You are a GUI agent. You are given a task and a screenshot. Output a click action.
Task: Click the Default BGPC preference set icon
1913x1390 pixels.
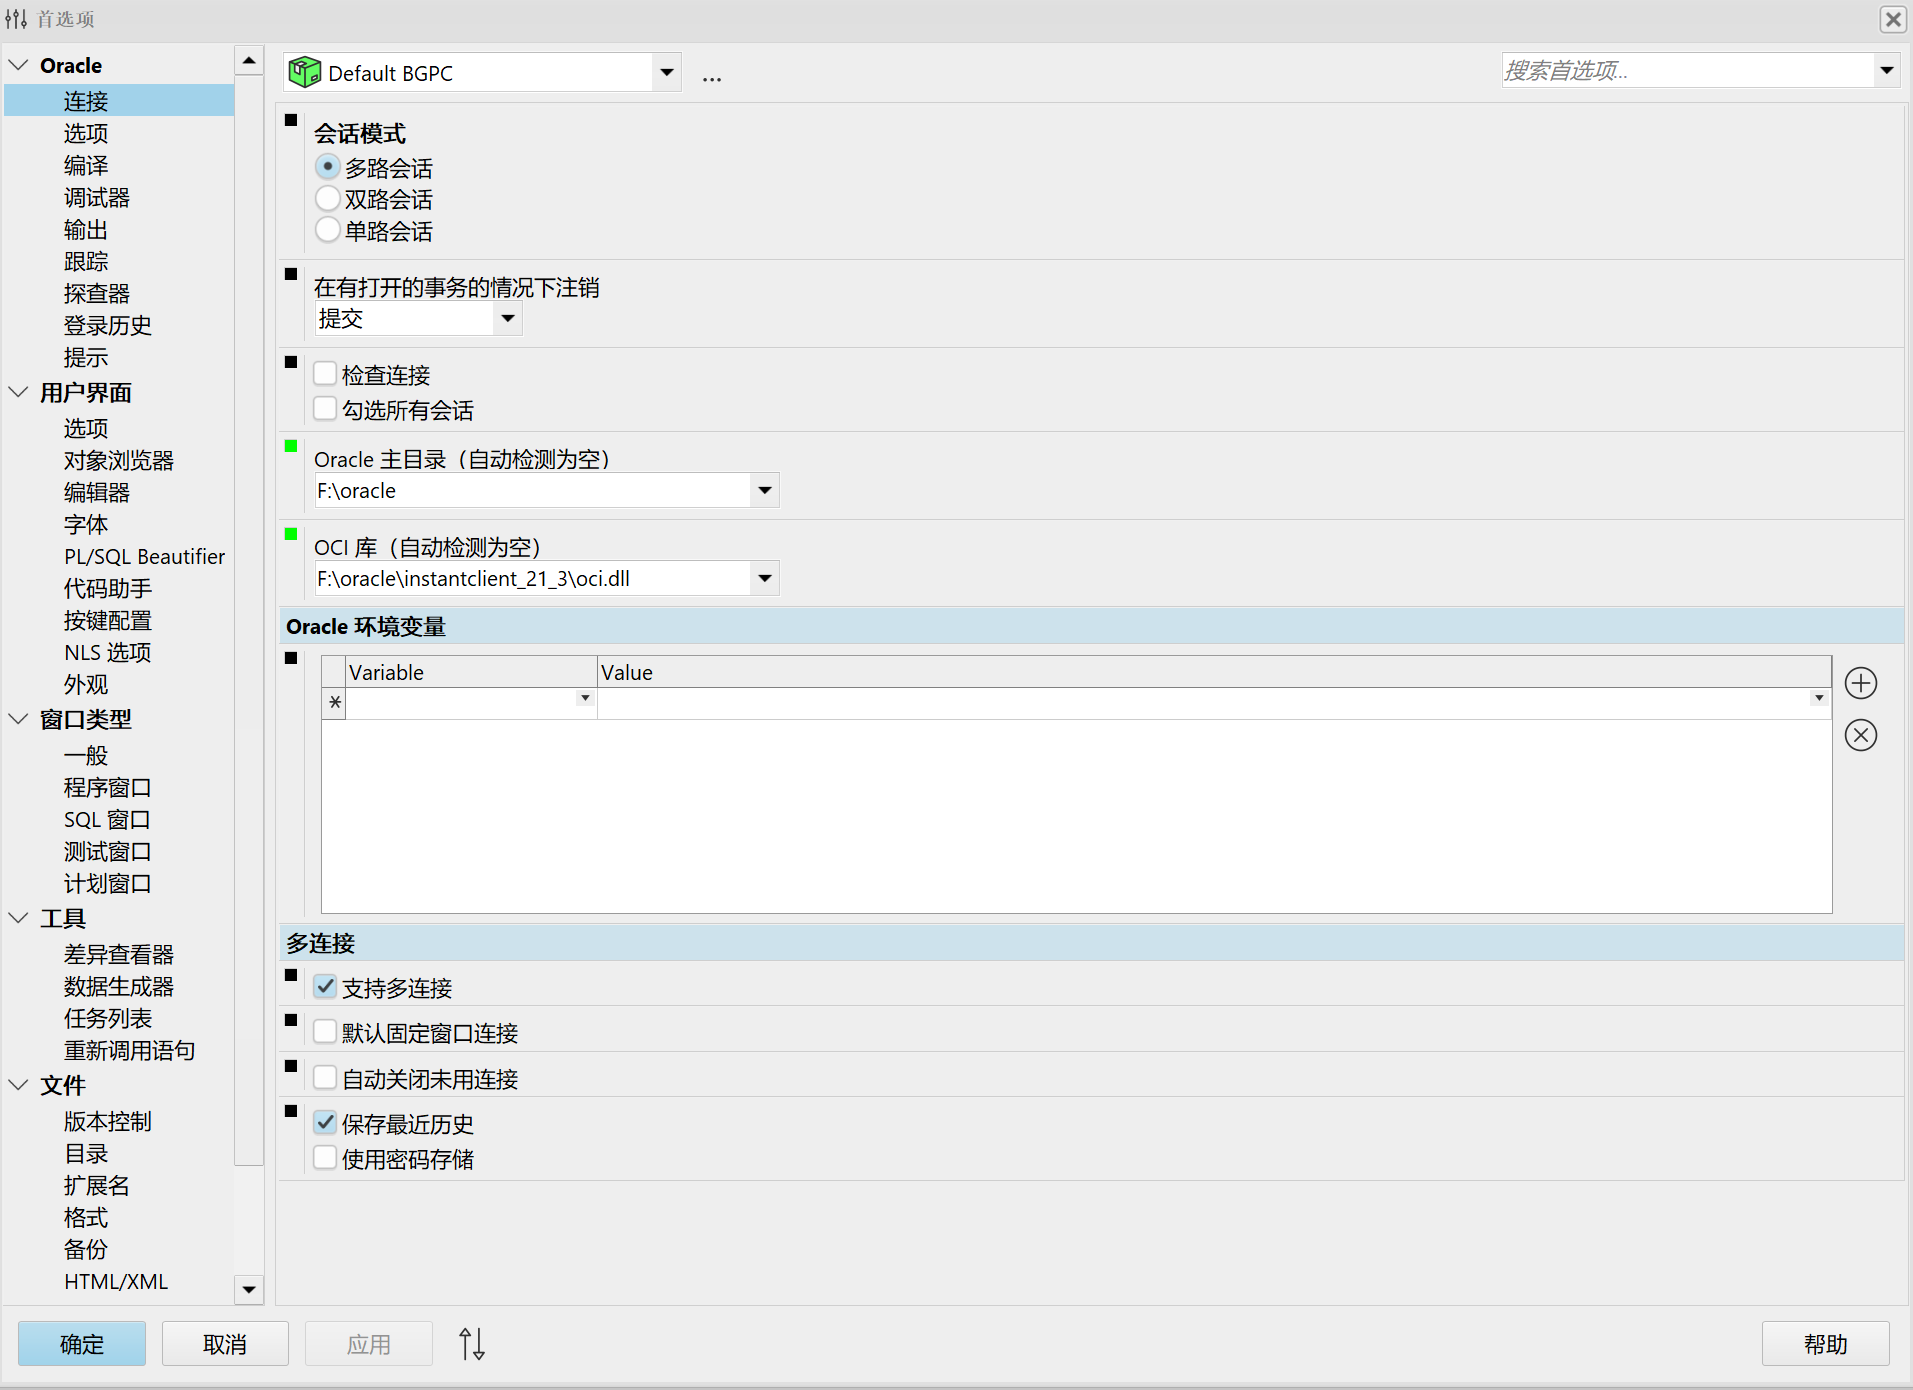304,72
